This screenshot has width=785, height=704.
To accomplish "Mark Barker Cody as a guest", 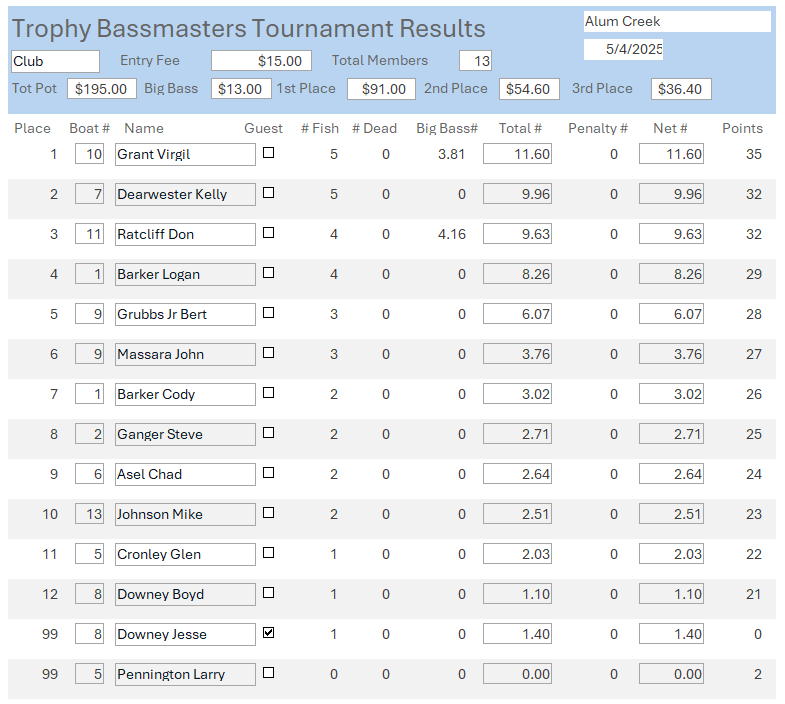I will pos(268,393).
